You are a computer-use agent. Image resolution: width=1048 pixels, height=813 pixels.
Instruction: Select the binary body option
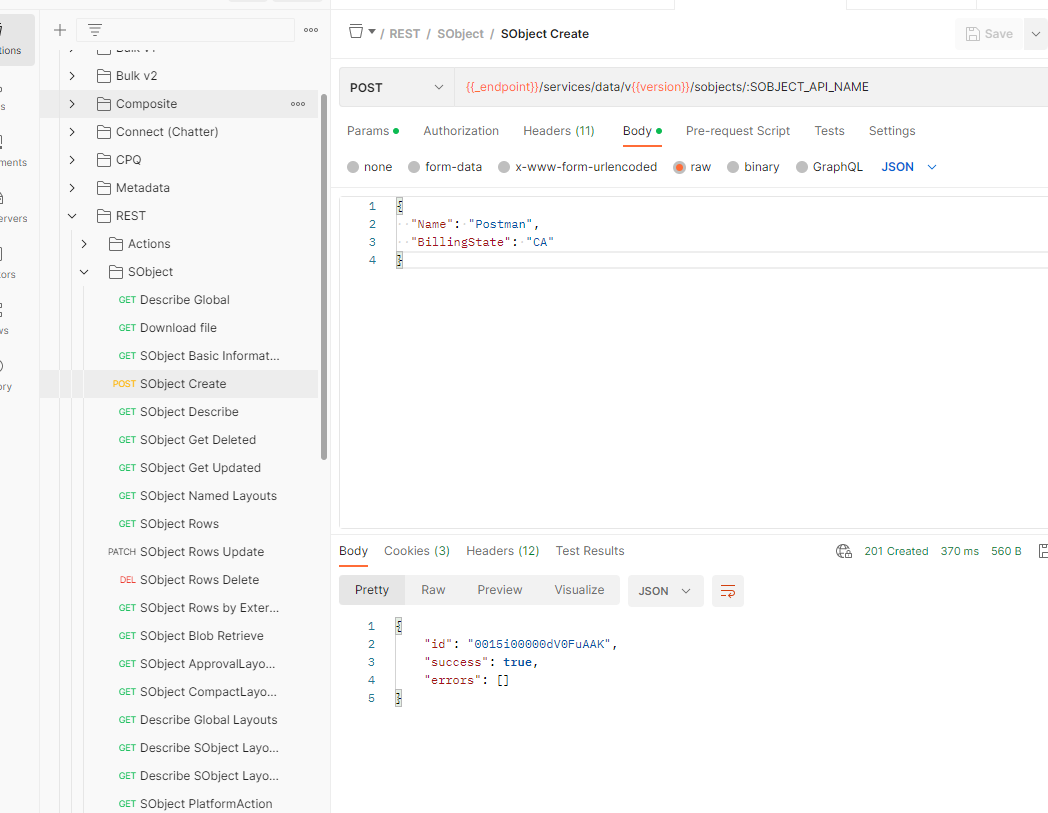tap(733, 167)
